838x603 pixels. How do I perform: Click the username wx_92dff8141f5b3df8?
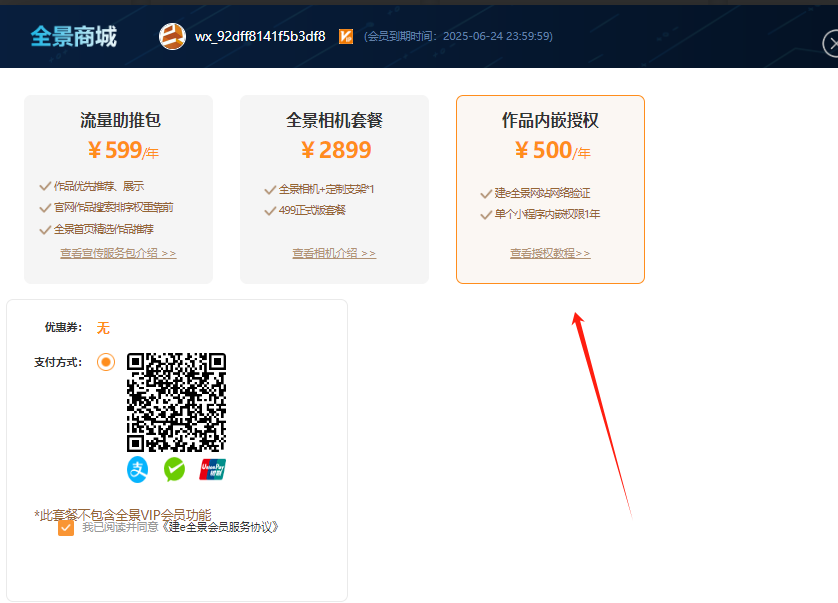tap(260, 36)
